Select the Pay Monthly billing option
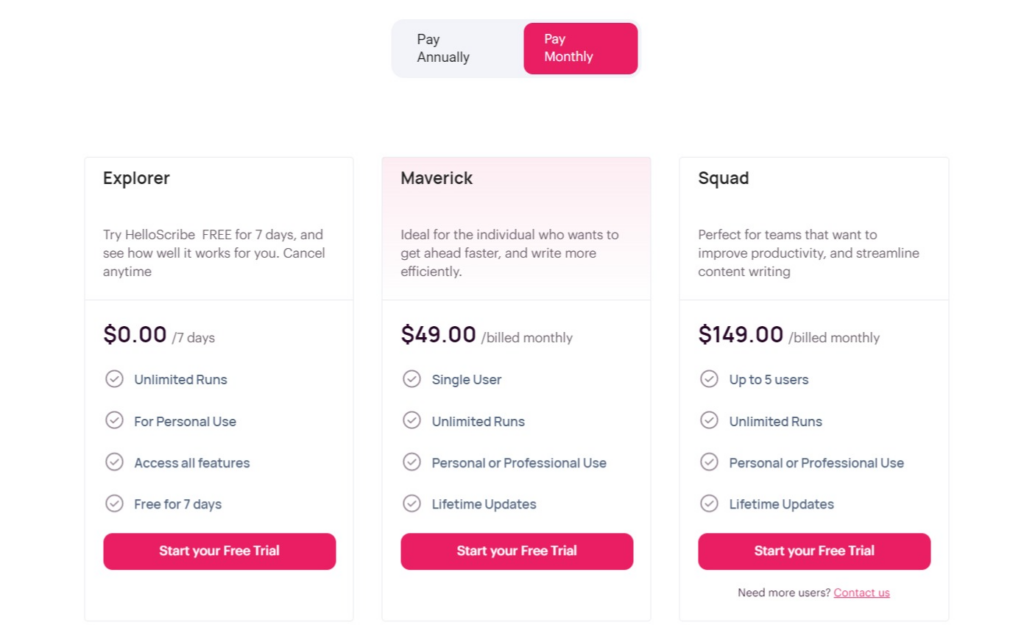This screenshot has width=1024, height=625. (580, 48)
